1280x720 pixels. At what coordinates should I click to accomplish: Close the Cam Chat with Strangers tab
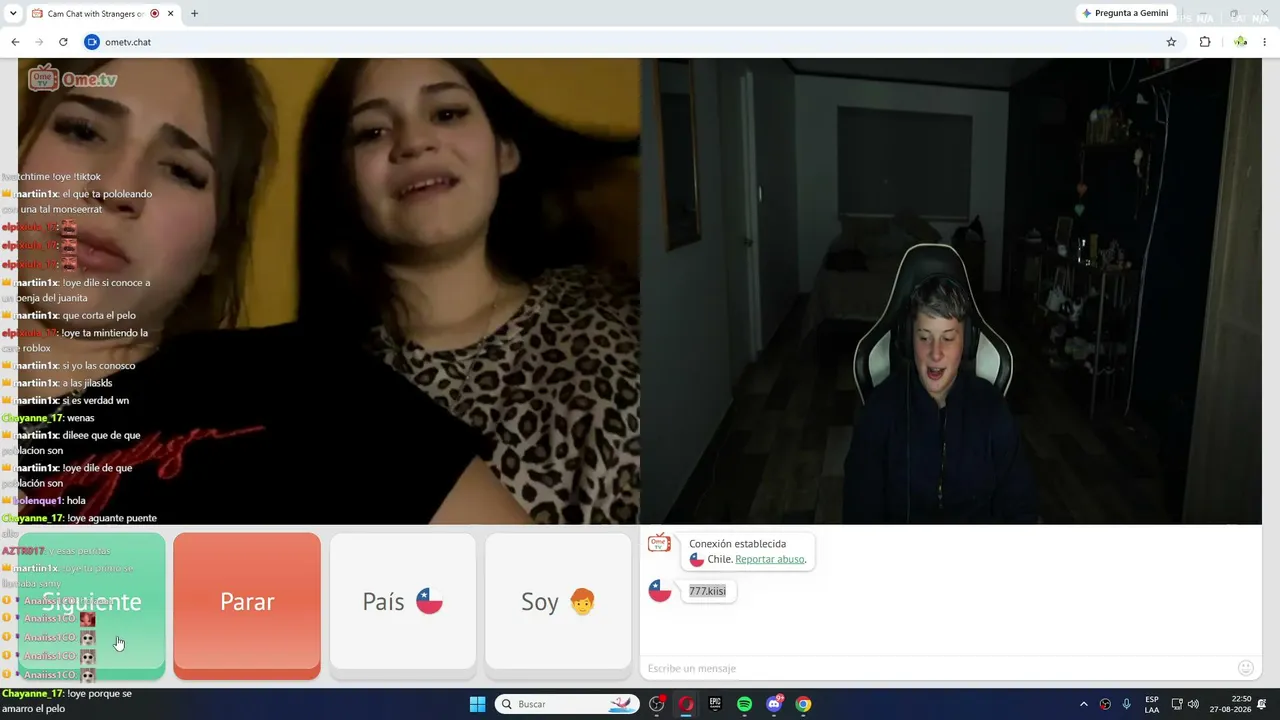(171, 14)
